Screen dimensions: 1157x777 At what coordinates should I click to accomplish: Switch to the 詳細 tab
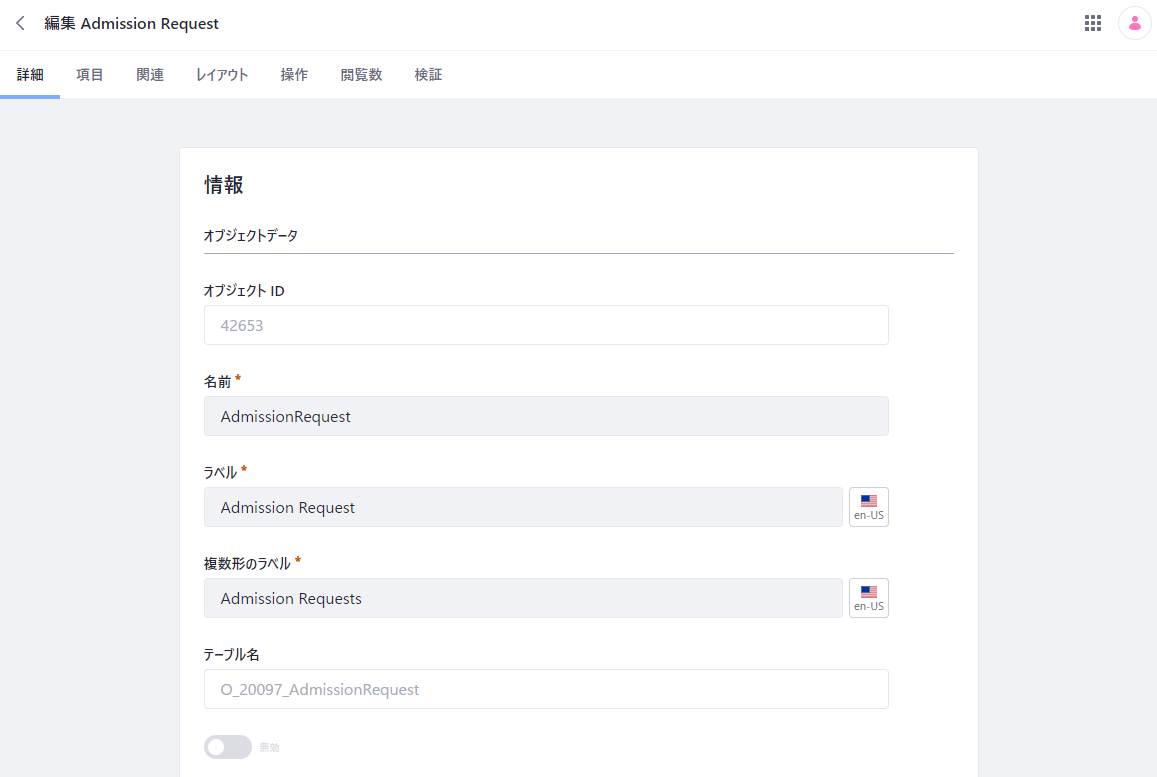click(30, 75)
